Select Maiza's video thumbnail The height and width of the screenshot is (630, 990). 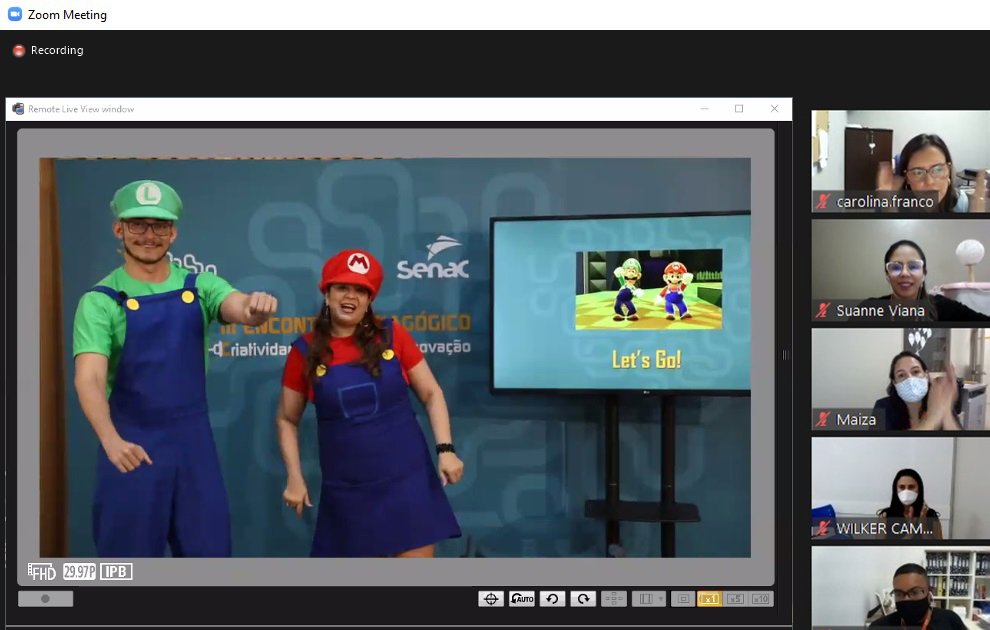pos(900,379)
